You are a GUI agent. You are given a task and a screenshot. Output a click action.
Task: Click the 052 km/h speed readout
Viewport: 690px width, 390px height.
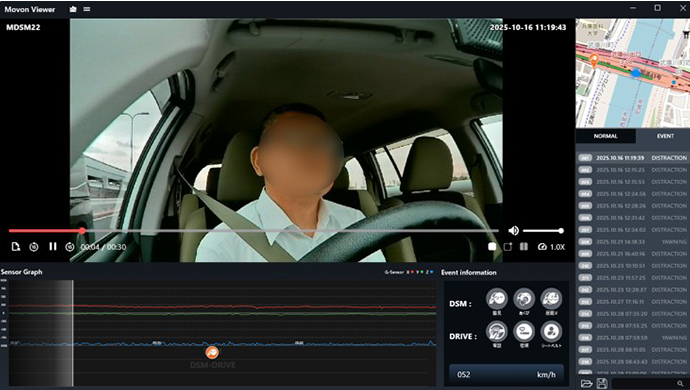[506, 375]
